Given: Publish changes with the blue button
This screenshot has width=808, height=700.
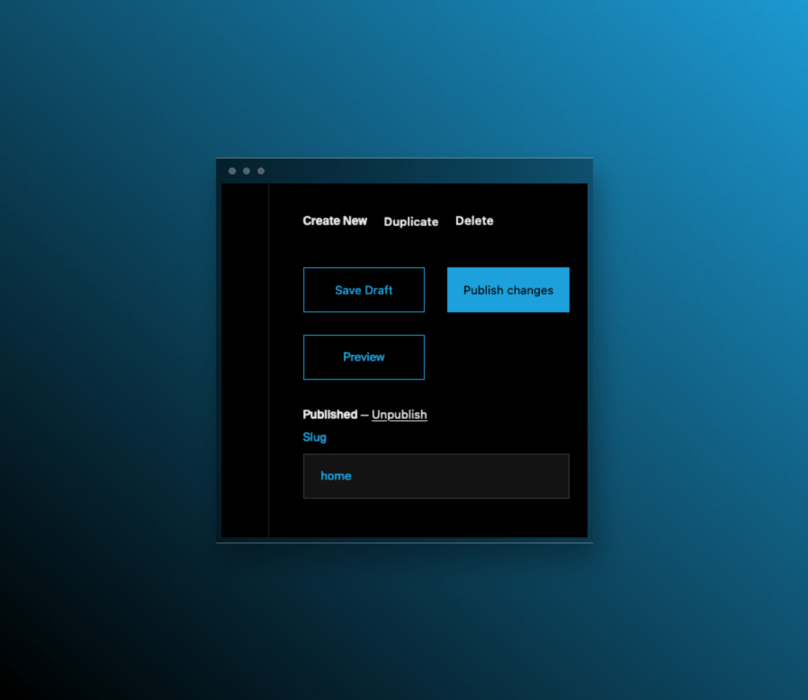Looking at the screenshot, I should [x=508, y=290].
